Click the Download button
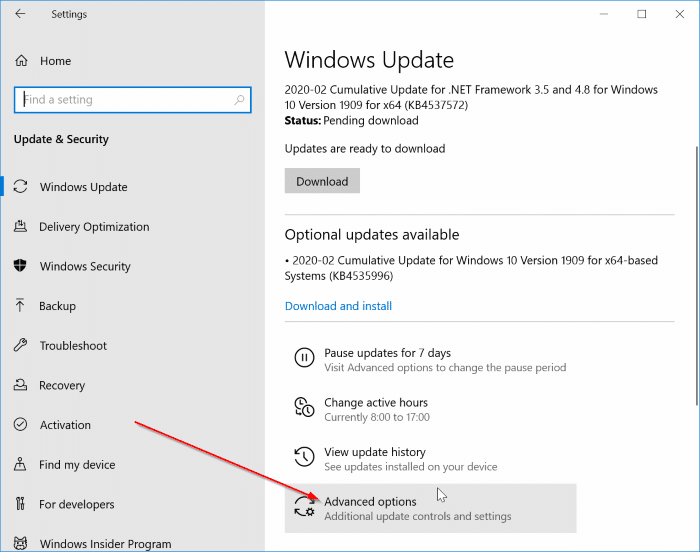Screen dimensions: 700x552 coord(322,181)
